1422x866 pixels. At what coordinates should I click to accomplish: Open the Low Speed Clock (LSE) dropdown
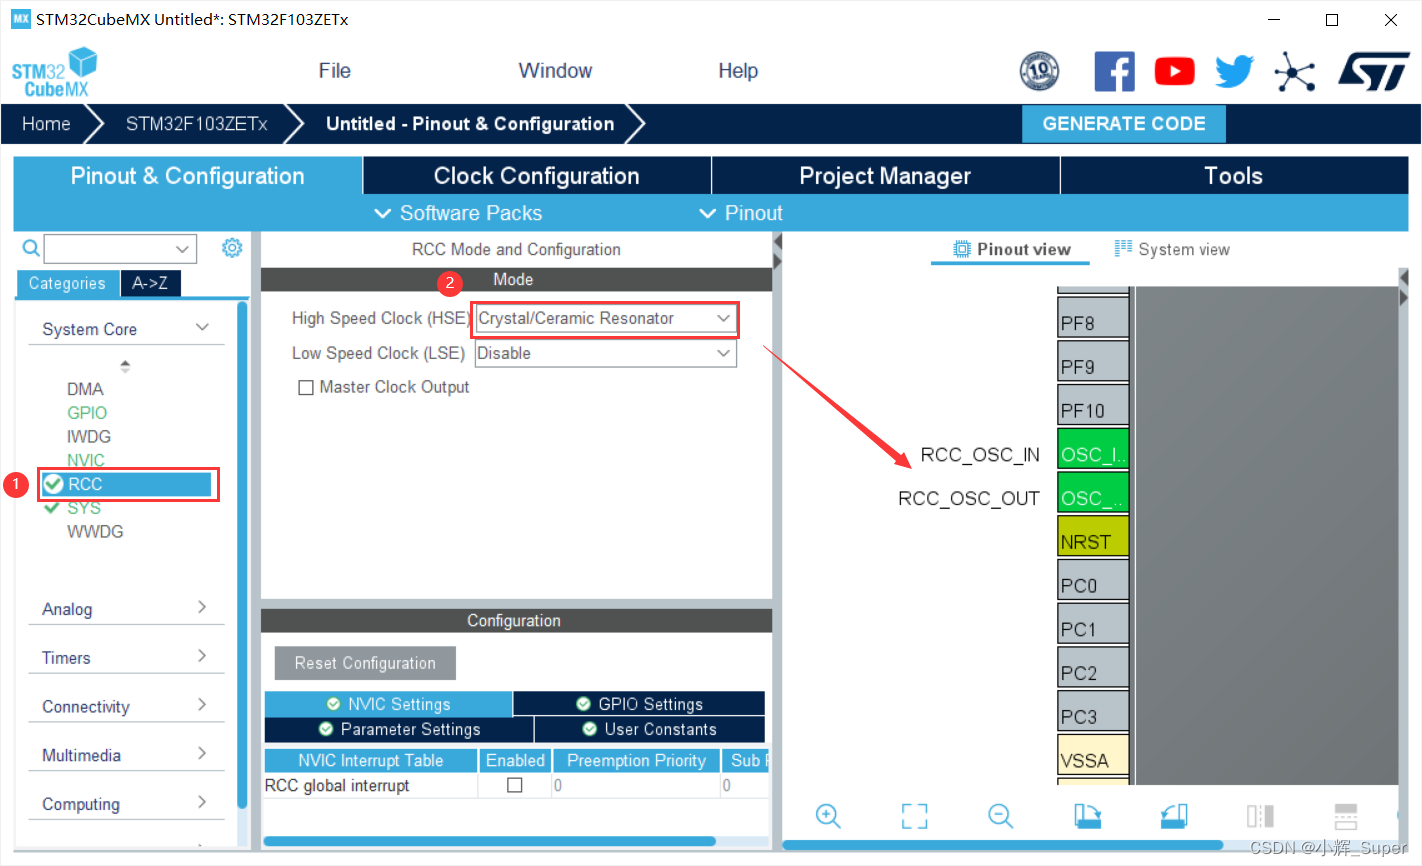(x=605, y=353)
